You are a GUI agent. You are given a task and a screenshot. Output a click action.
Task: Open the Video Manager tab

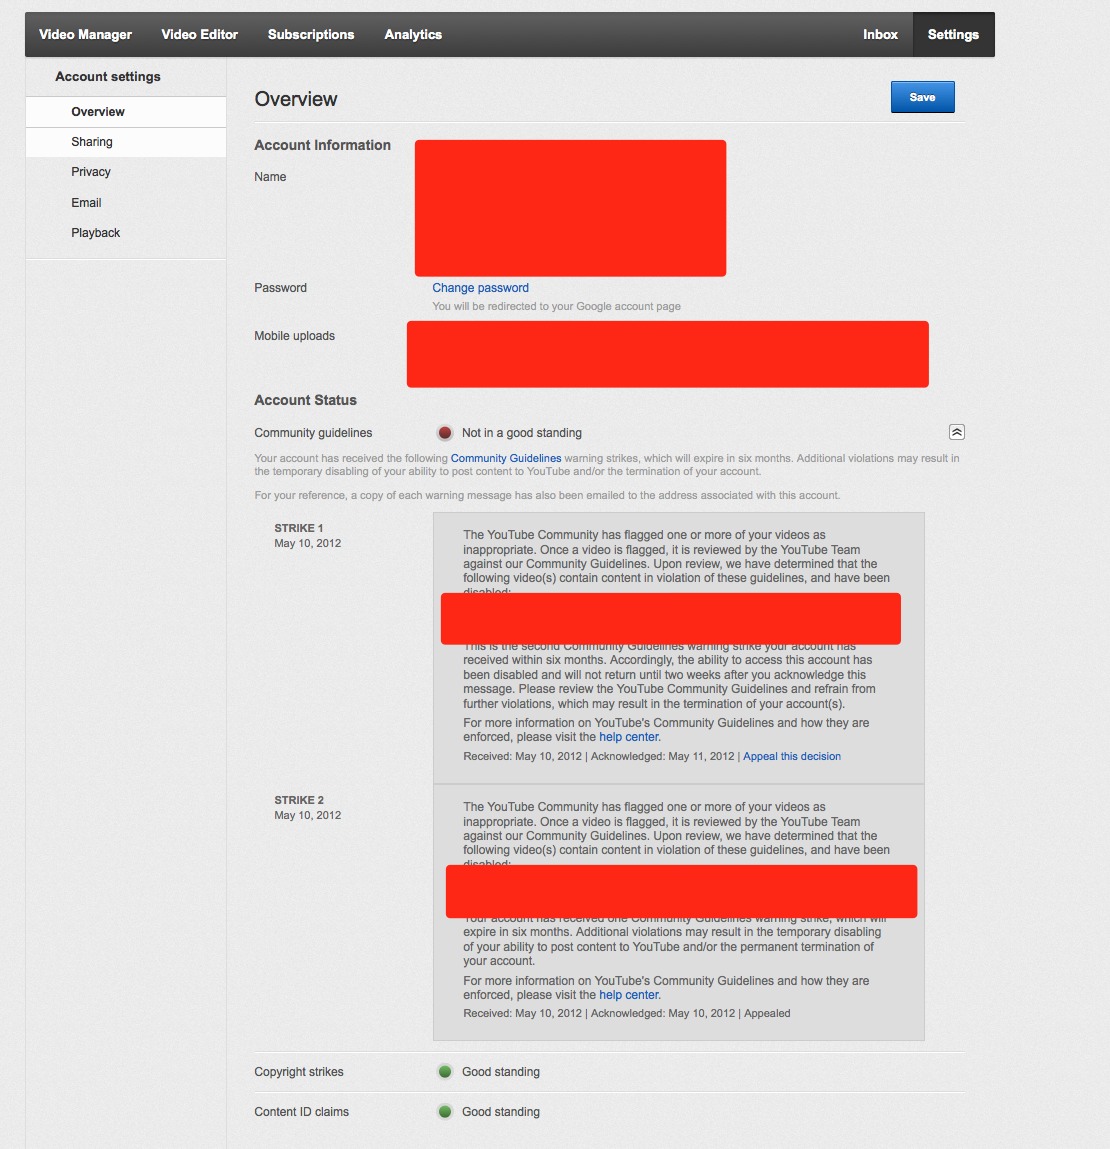point(86,34)
